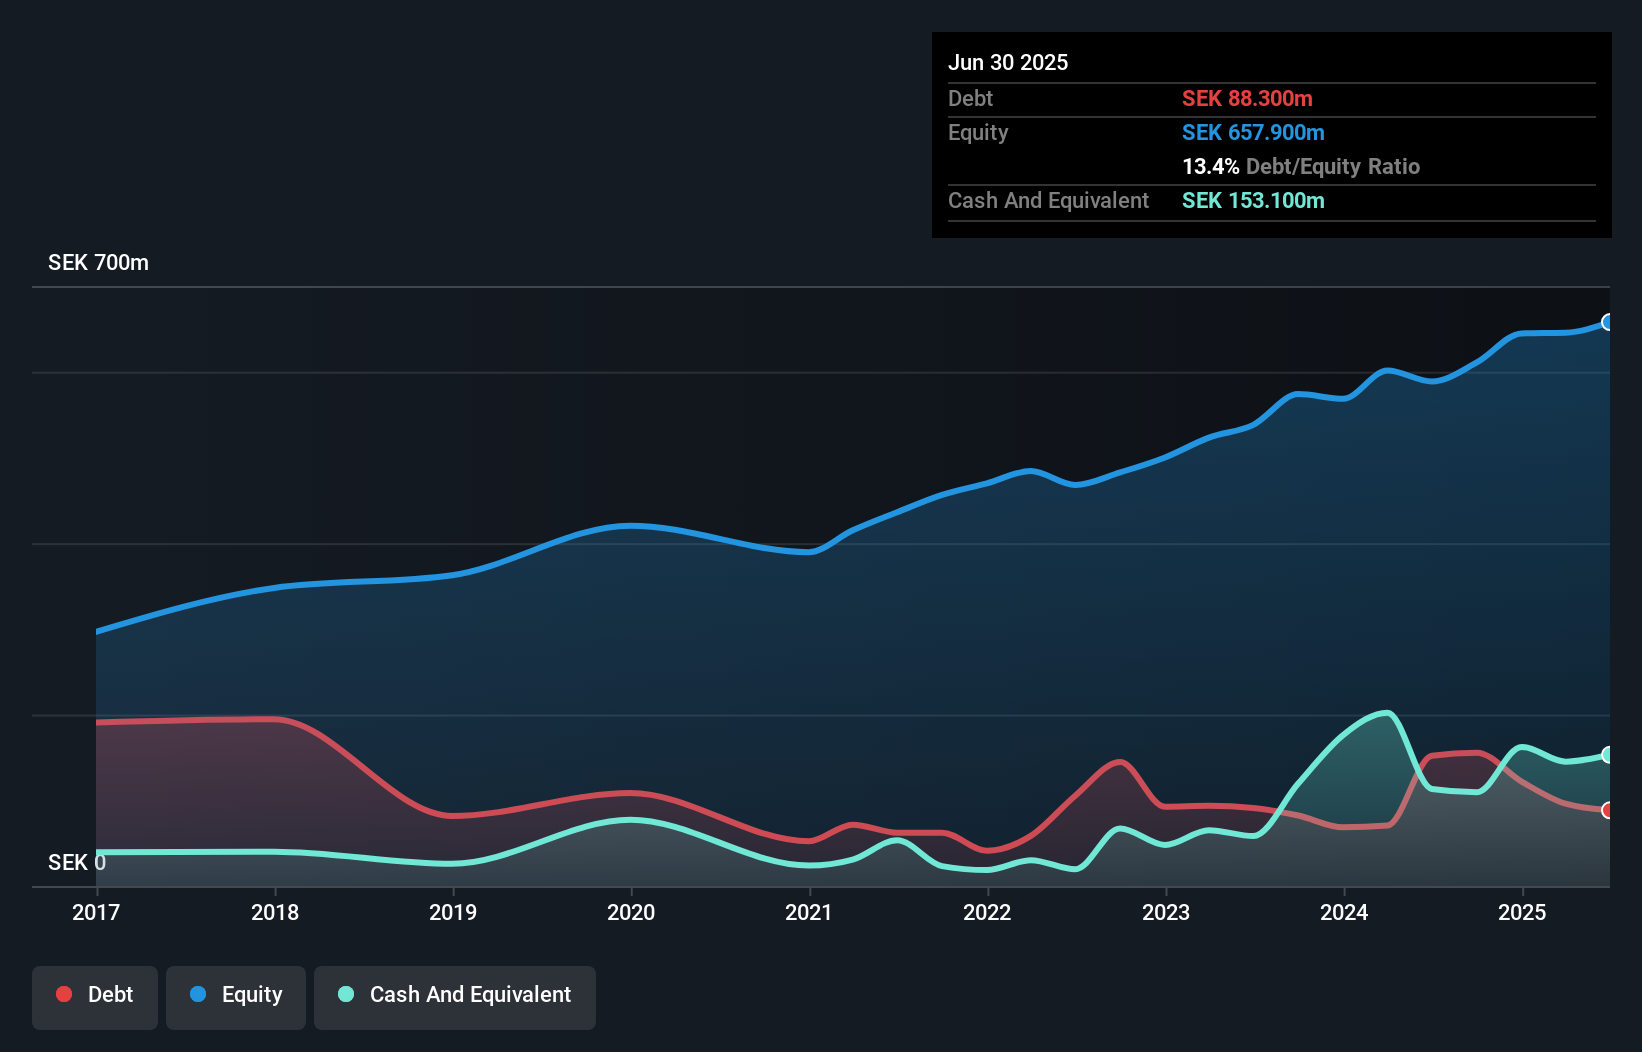
Task: Select the red Debt endpoint marker
Action: [1608, 811]
